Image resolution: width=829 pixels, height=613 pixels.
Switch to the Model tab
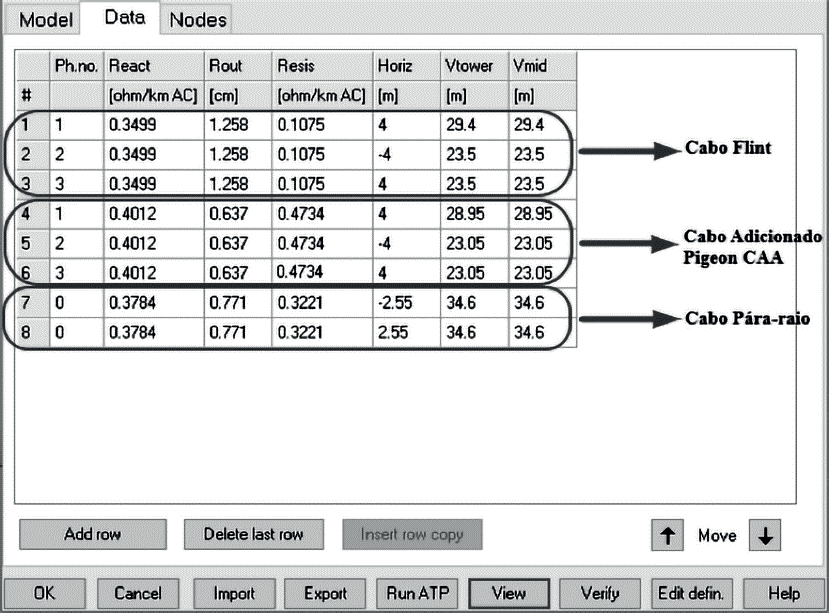click(x=46, y=20)
